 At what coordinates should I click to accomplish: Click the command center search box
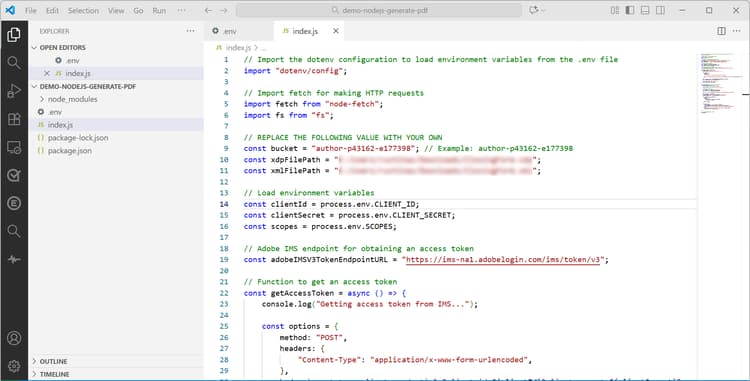379,10
